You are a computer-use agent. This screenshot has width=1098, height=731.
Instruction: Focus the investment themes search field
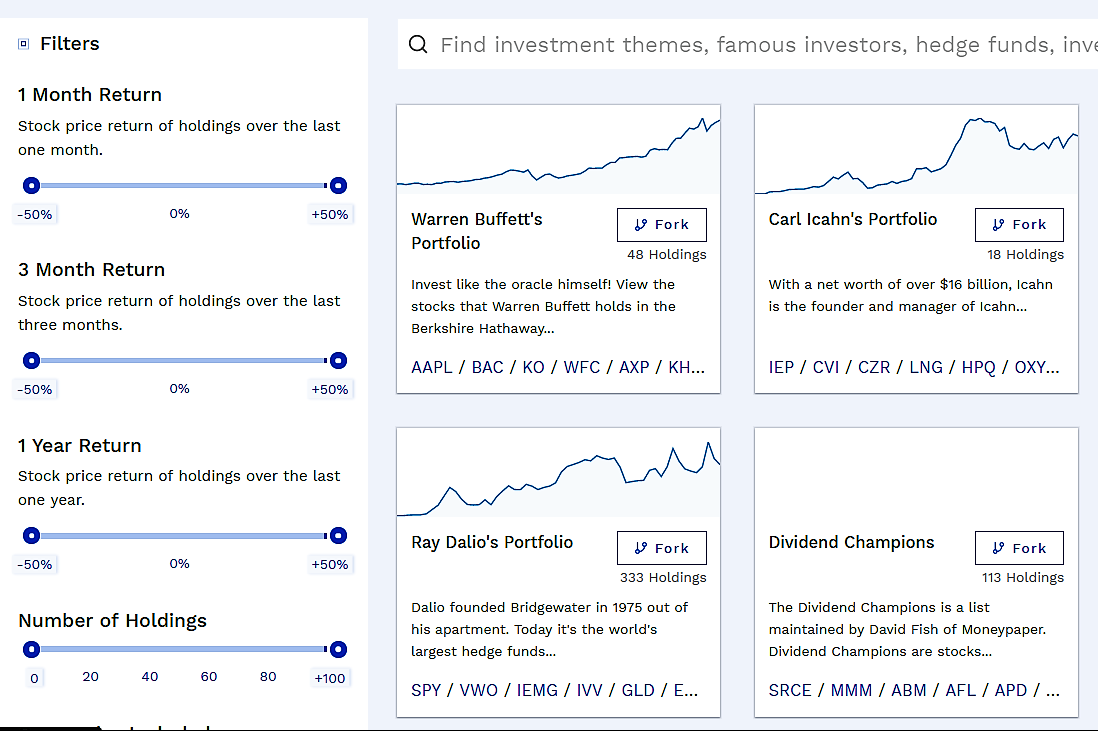(x=747, y=45)
